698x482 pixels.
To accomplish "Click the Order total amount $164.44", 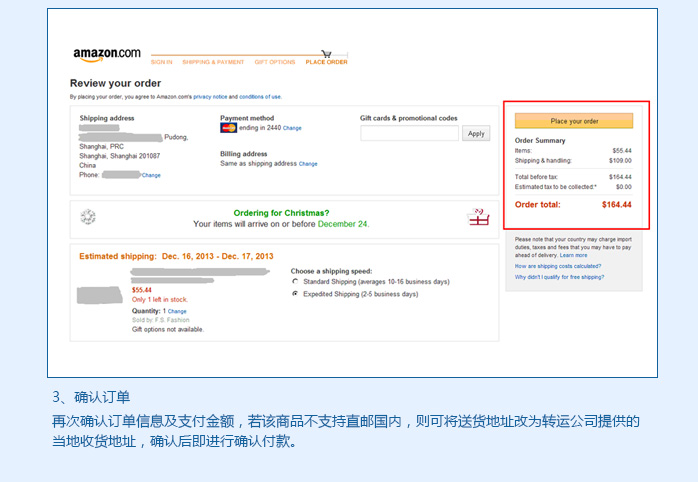I will (x=617, y=205).
